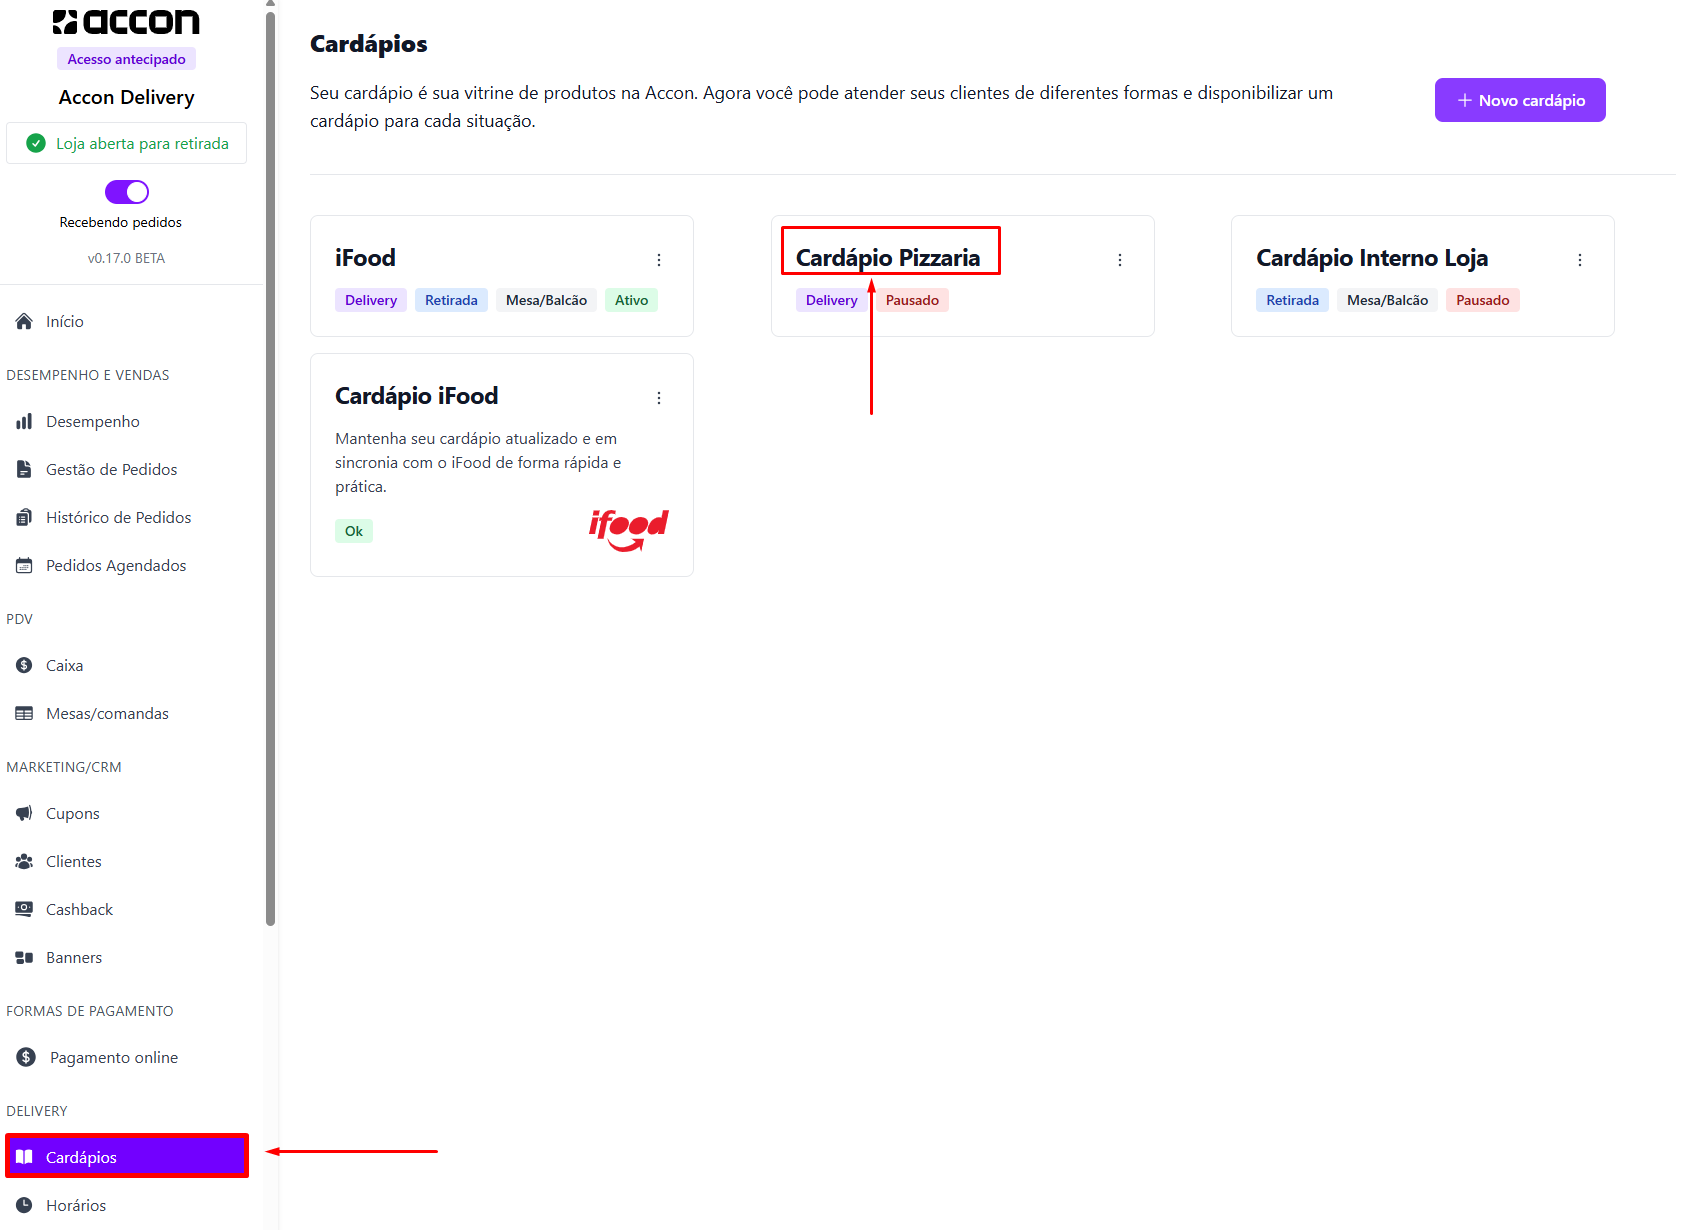Click the Horários clock icon
This screenshot has height=1230, width=1684.
(x=24, y=1205)
